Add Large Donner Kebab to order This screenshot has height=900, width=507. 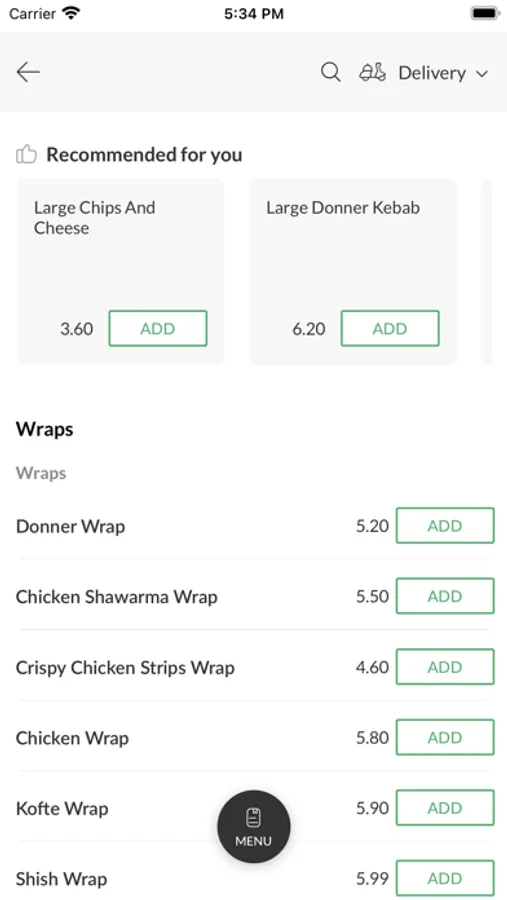(390, 328)
